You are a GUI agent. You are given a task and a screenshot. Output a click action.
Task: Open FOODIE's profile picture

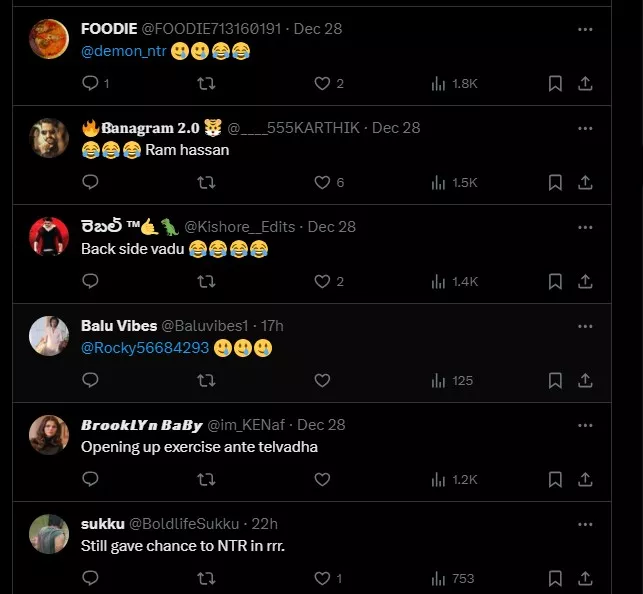click(49, 39)
